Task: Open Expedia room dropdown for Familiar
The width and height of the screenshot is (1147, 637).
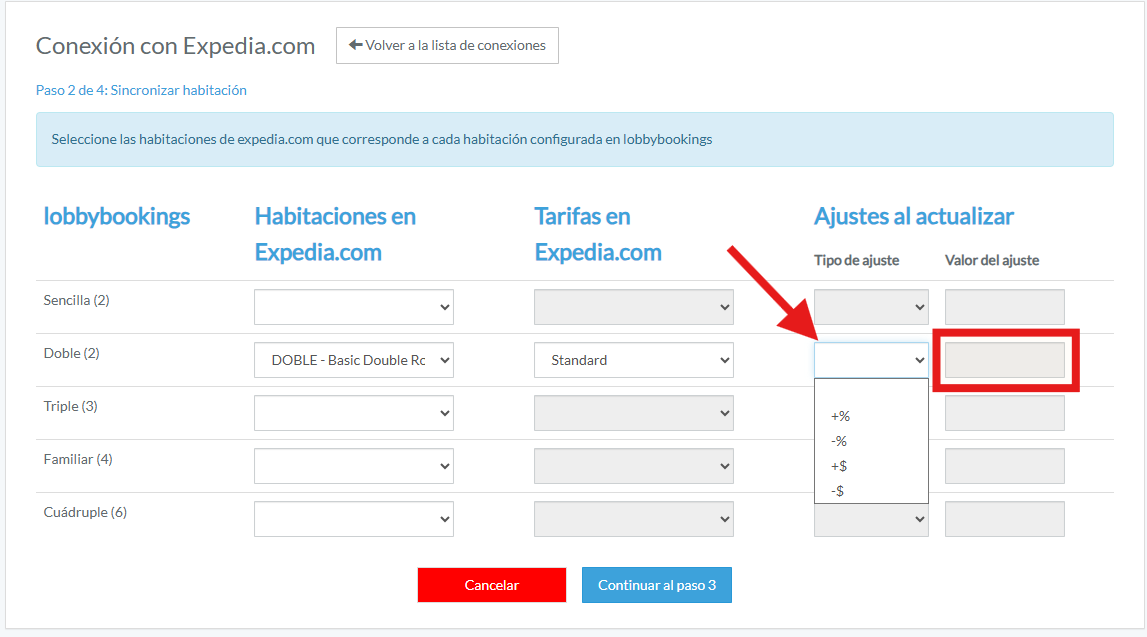Action: 354,466
